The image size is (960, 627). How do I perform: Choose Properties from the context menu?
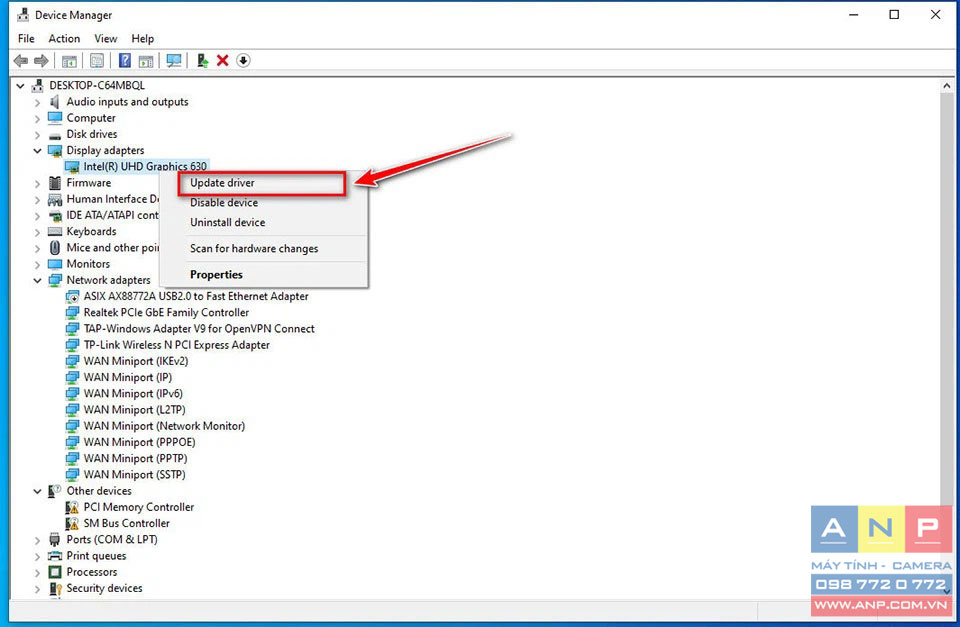tap(263, 275)
